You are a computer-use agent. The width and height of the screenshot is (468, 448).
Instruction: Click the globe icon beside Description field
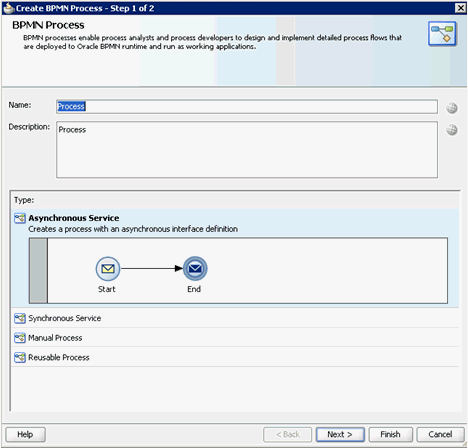click(452, 130)
